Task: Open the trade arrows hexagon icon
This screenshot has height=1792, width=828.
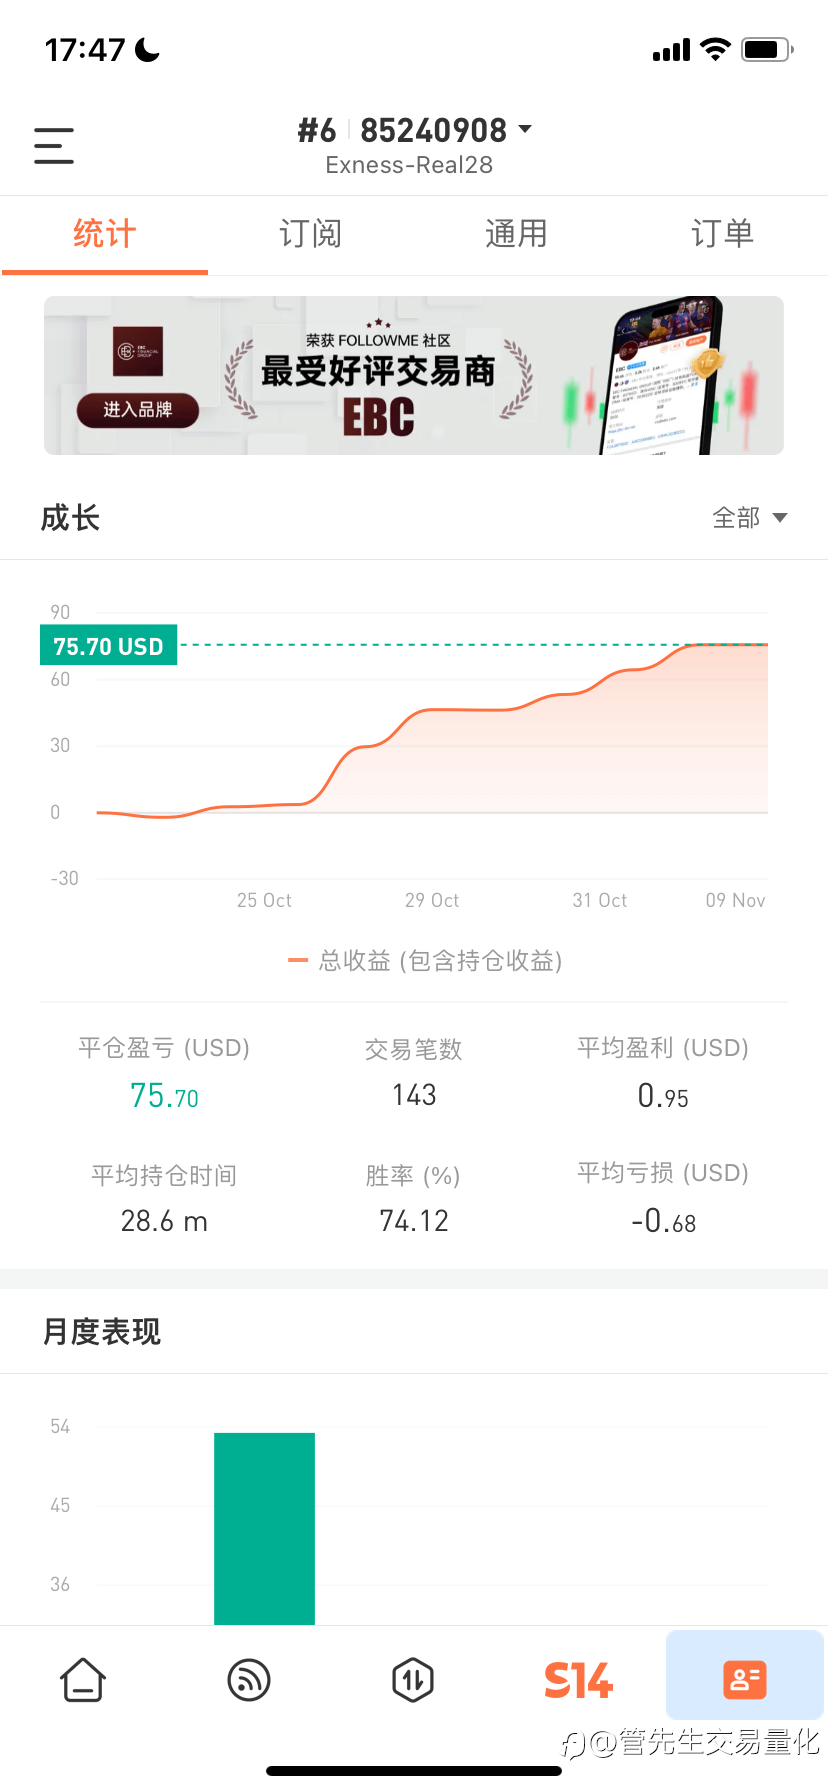Action: point(413,1680)
